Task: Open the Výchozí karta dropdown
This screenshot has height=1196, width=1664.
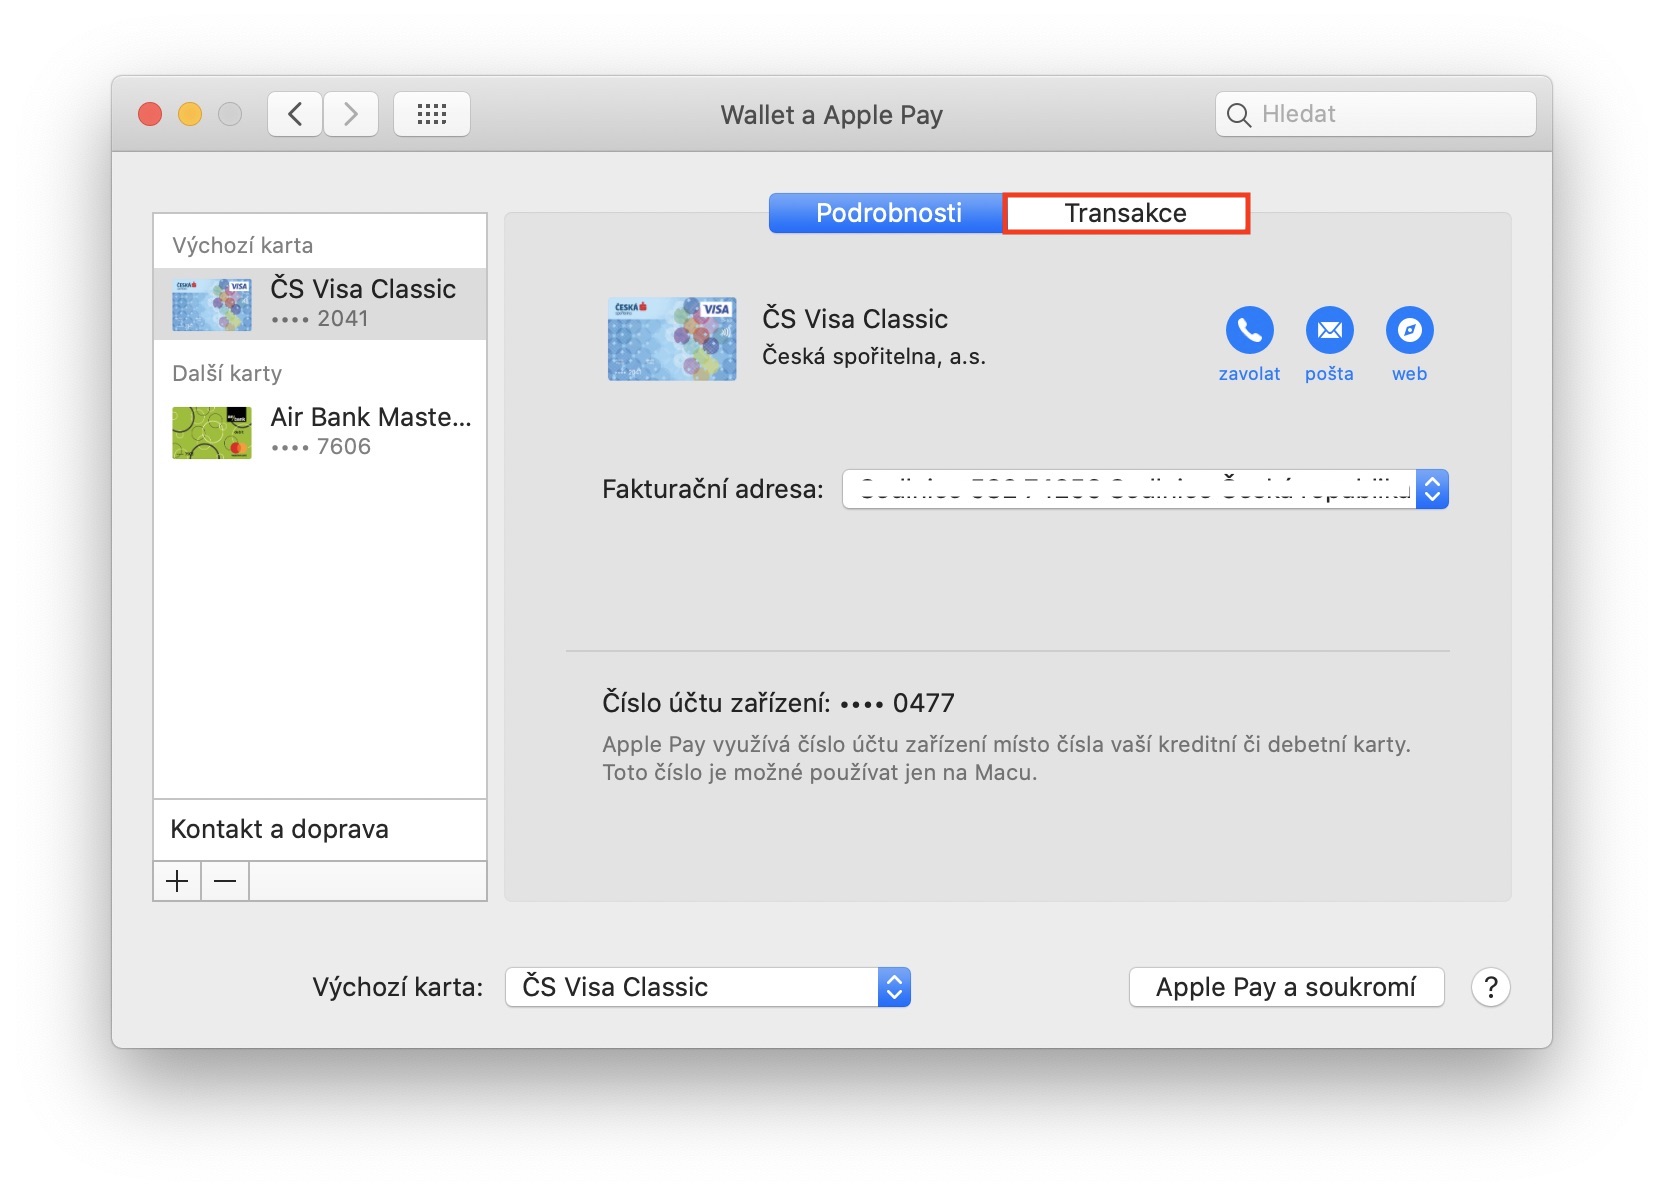Action: (x=708, y=987)
